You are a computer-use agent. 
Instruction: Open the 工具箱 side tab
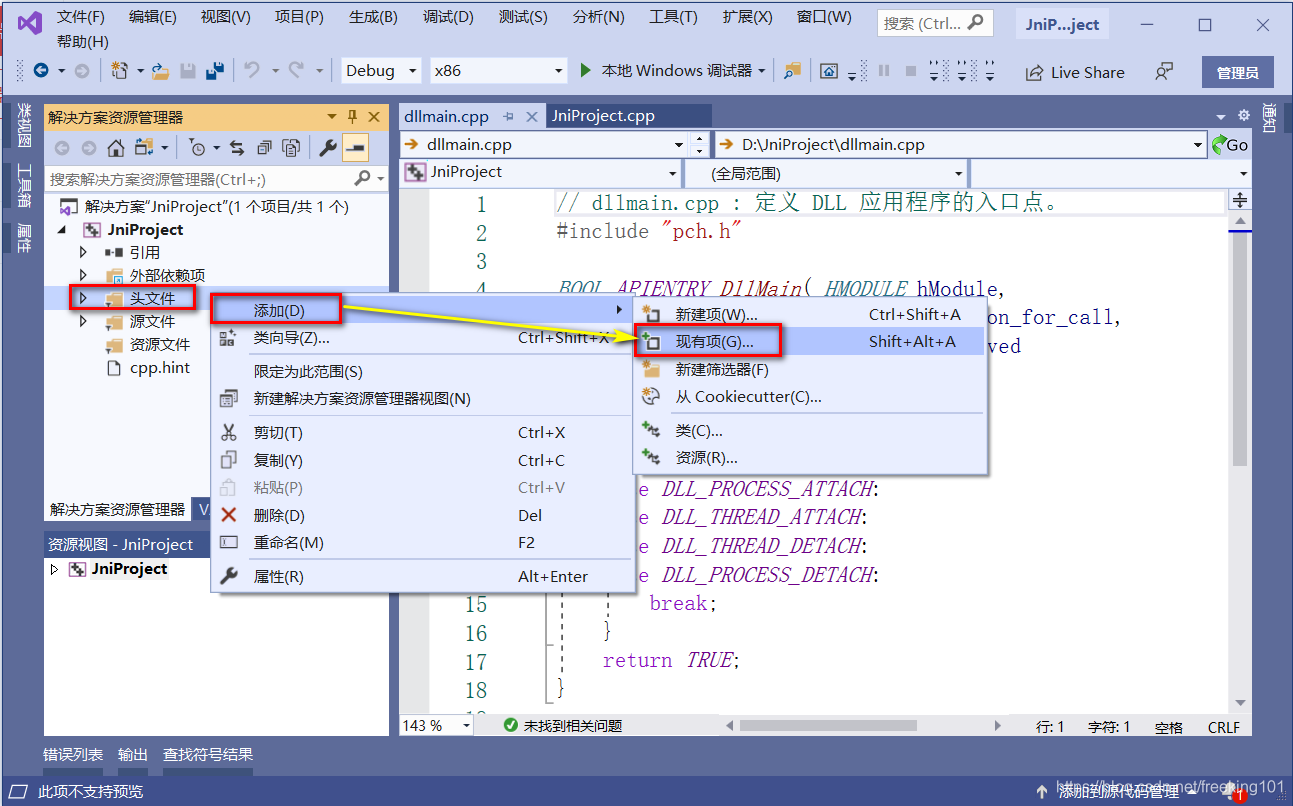(x=24, y=185)
